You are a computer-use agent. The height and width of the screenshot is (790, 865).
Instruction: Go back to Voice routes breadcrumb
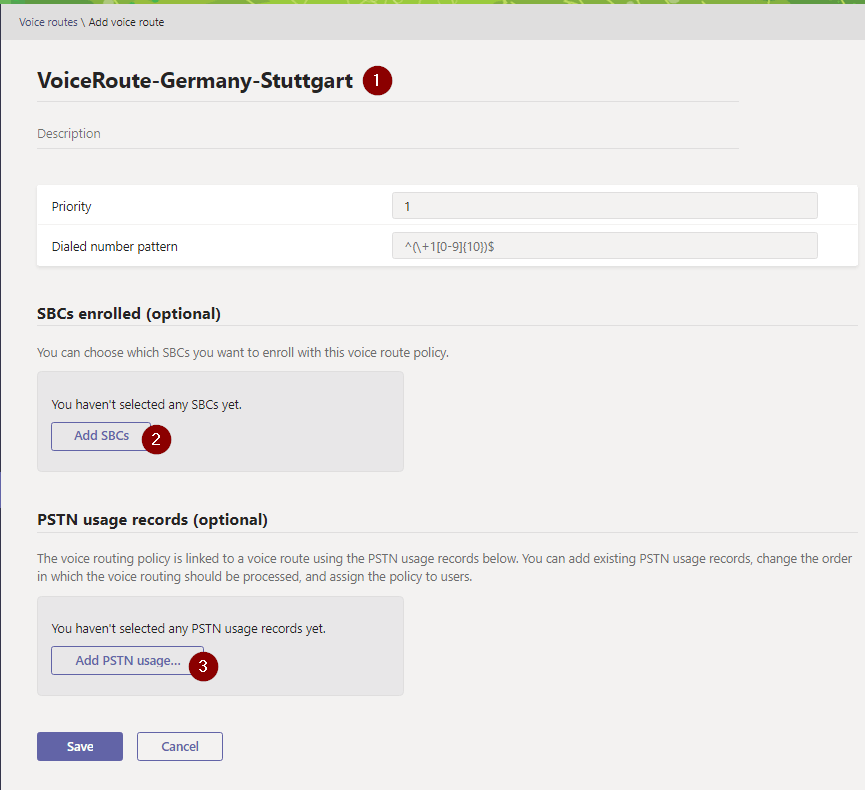click(48, 22)
